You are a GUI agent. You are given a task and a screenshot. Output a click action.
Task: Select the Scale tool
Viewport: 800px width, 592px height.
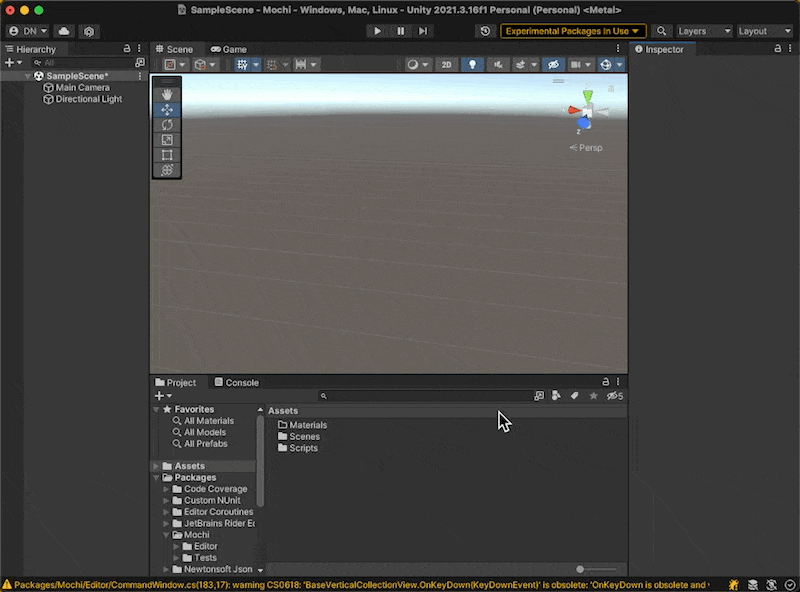(x=167, y=140)
